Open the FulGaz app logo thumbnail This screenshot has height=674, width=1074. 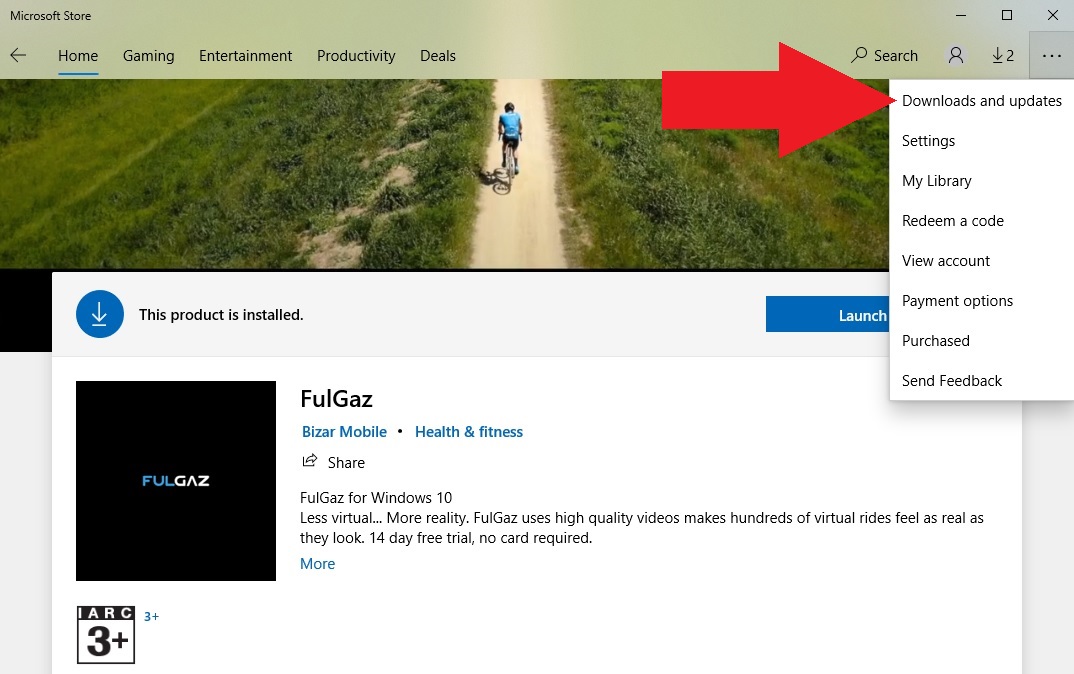(x=175, y=481)
